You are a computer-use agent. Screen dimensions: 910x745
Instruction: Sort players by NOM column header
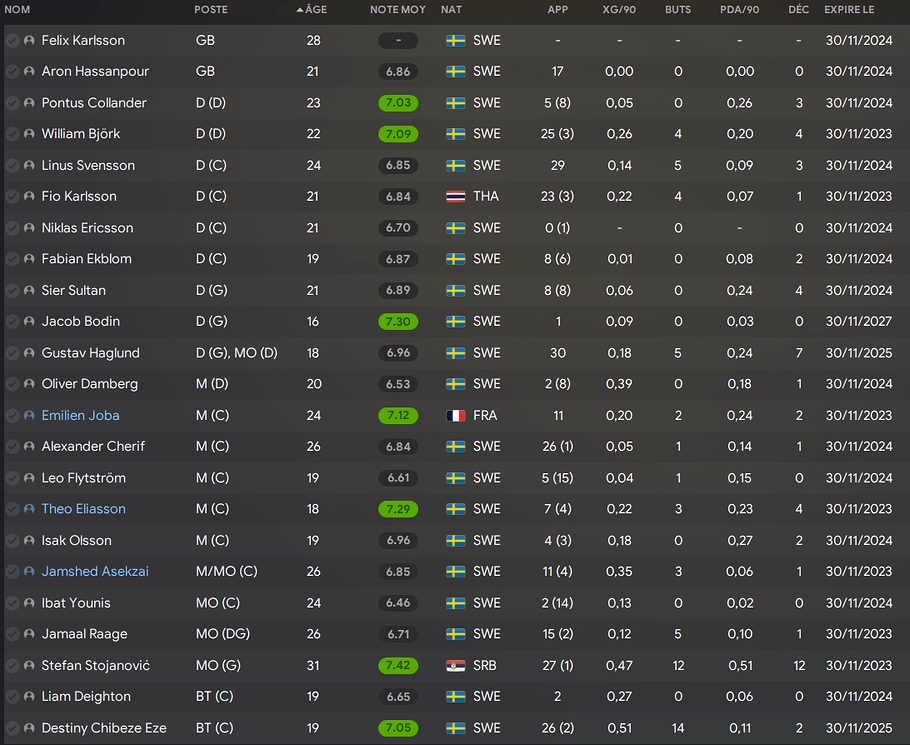click(x=17, y=10)
